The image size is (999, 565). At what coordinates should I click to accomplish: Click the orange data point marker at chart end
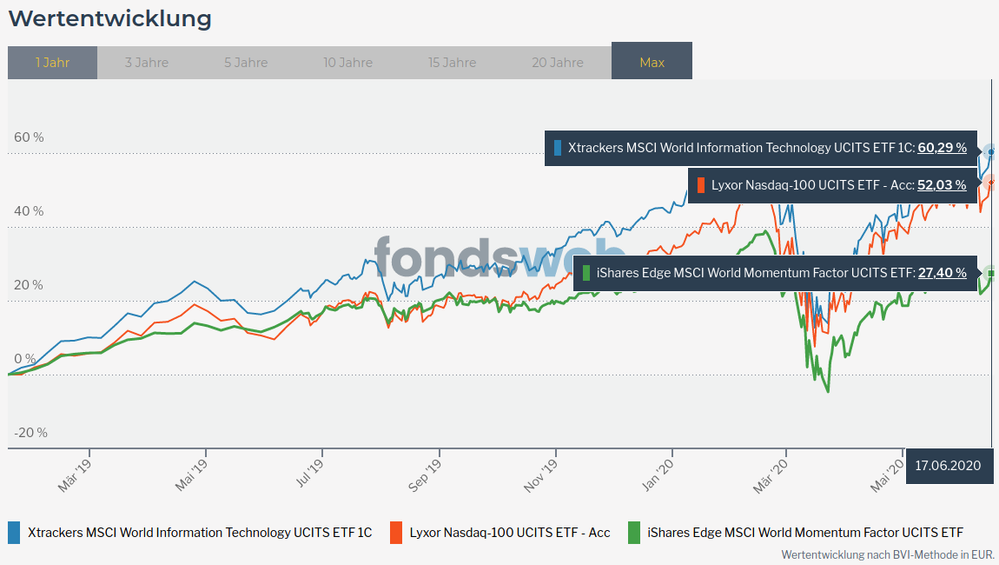tap(991, 183)
